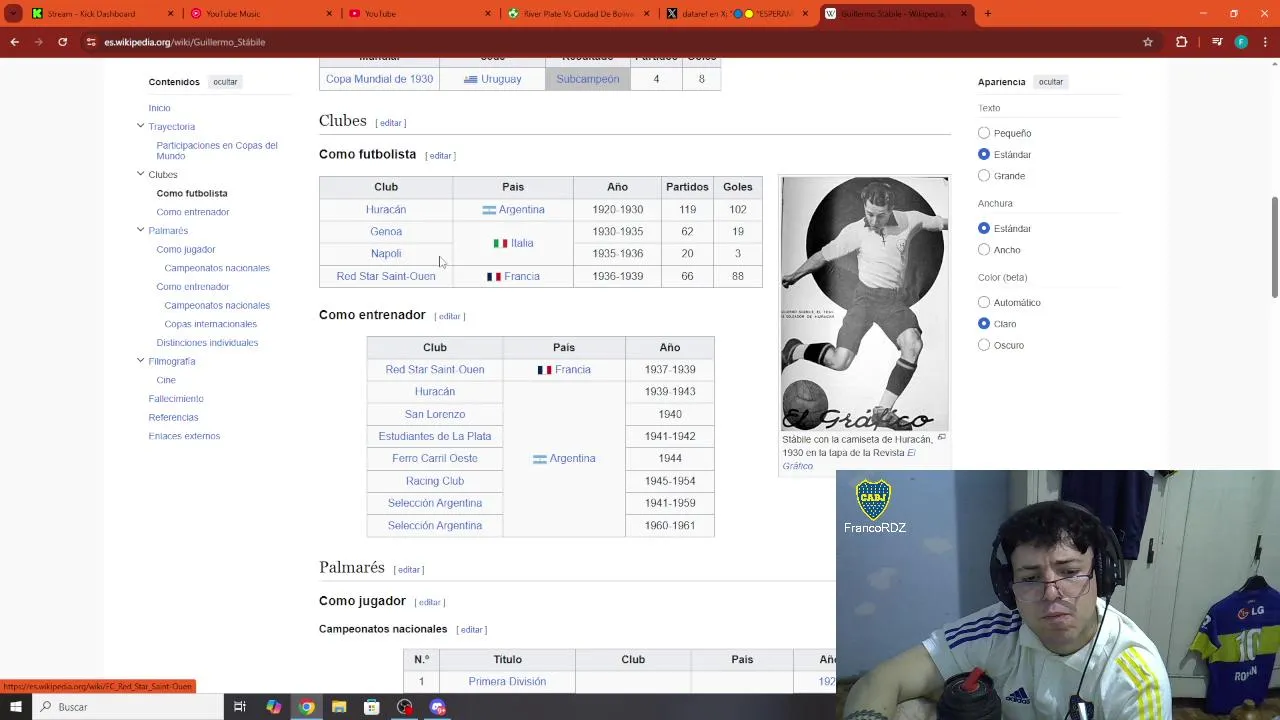Open the Chrome profile avatar

click(x=1241, y=42)
